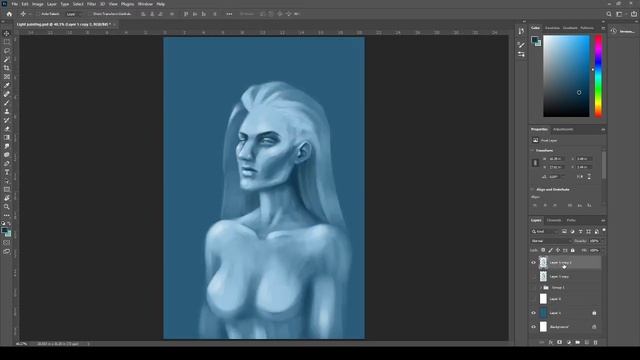Select the Crop tool
Viewport: 640px width, 360px height.
[7, 68]
